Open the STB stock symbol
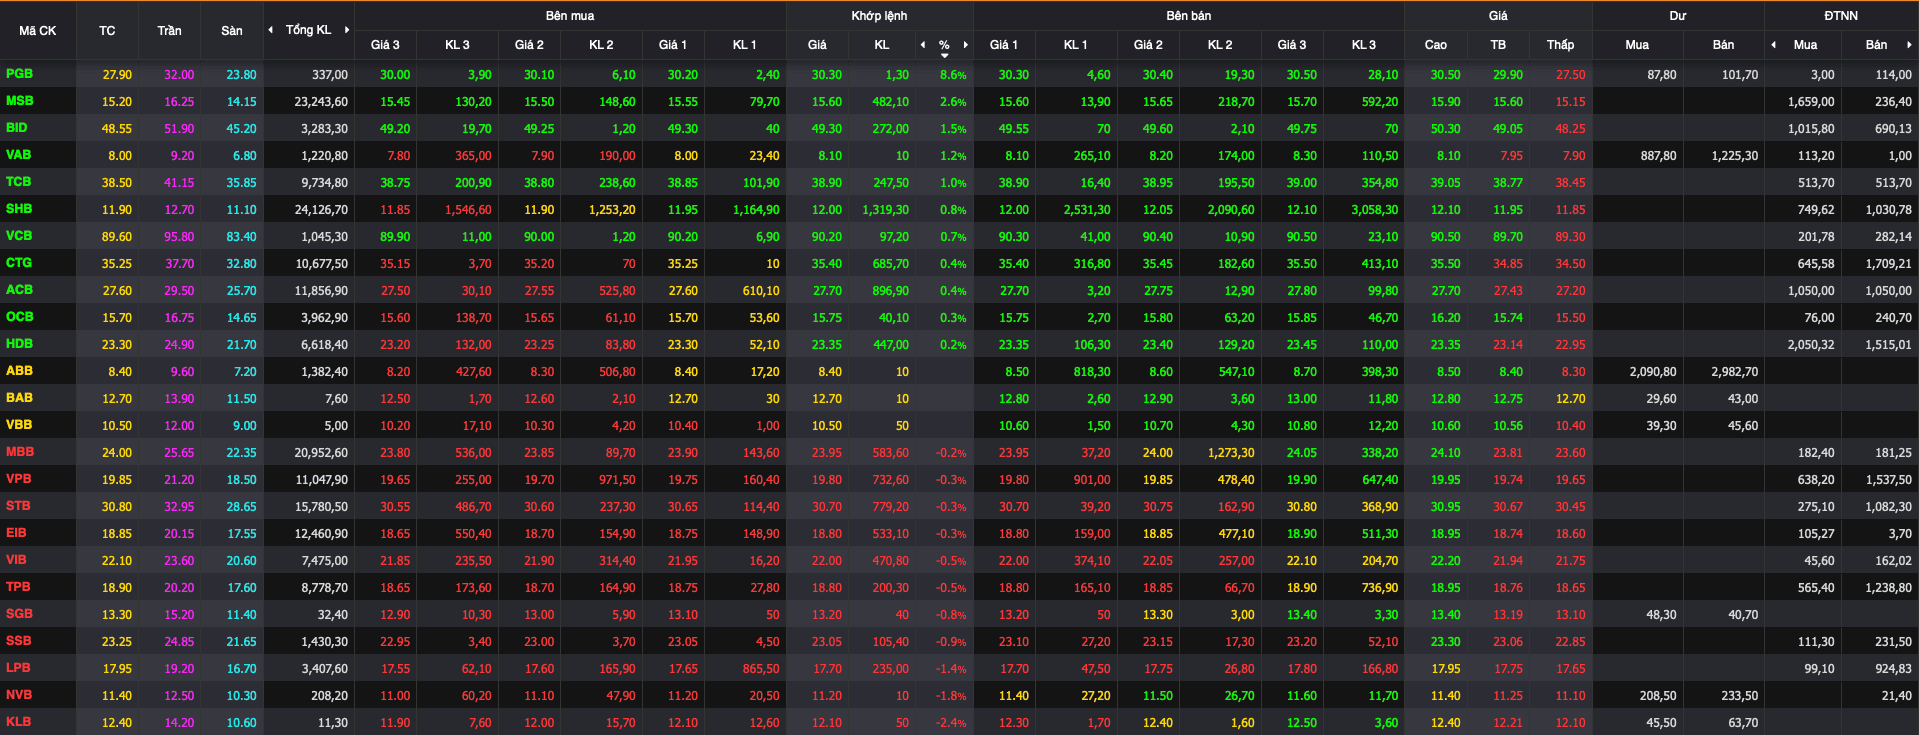 (18, 506)
